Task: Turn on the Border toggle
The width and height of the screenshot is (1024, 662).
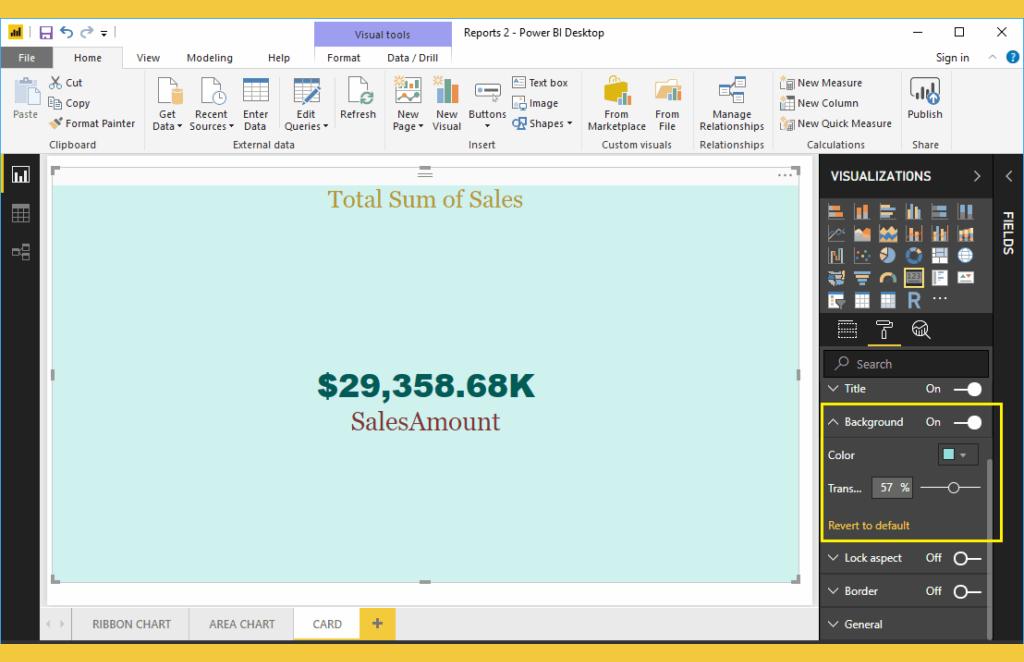Action: pyautogui.click(x=967, y=591)
